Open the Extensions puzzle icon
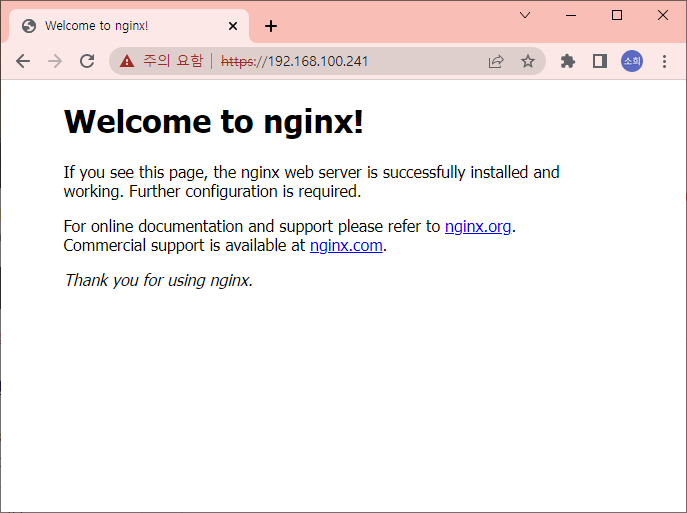Screen dimensions: 687x513 pyautogui.click(x=567, y=61)
